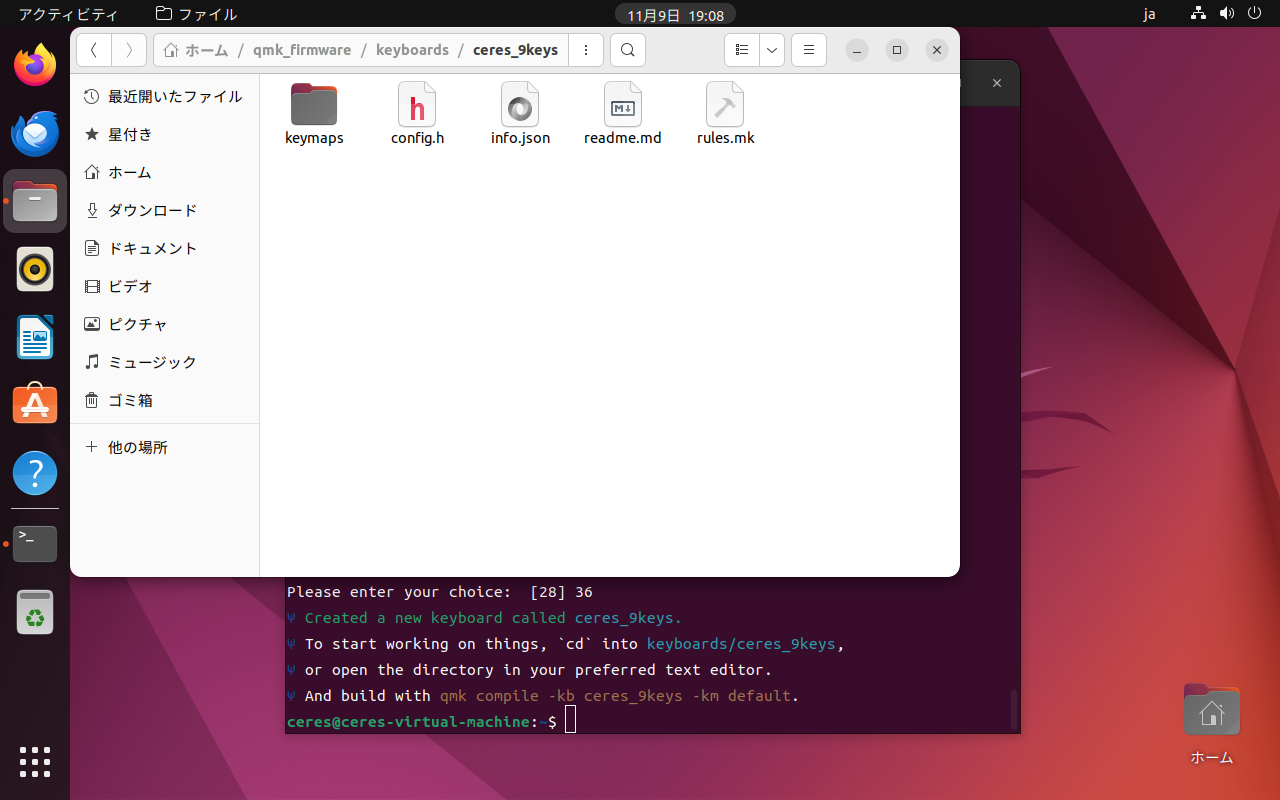The height and width of the screenshot is (800, 1280).
Task: Open the search in Files
Action: tap(627, 50)
